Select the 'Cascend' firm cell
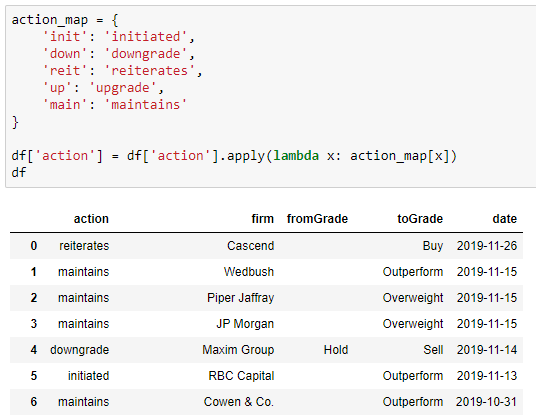This screenshot has height=416, width=536. (x=251, y=246)
